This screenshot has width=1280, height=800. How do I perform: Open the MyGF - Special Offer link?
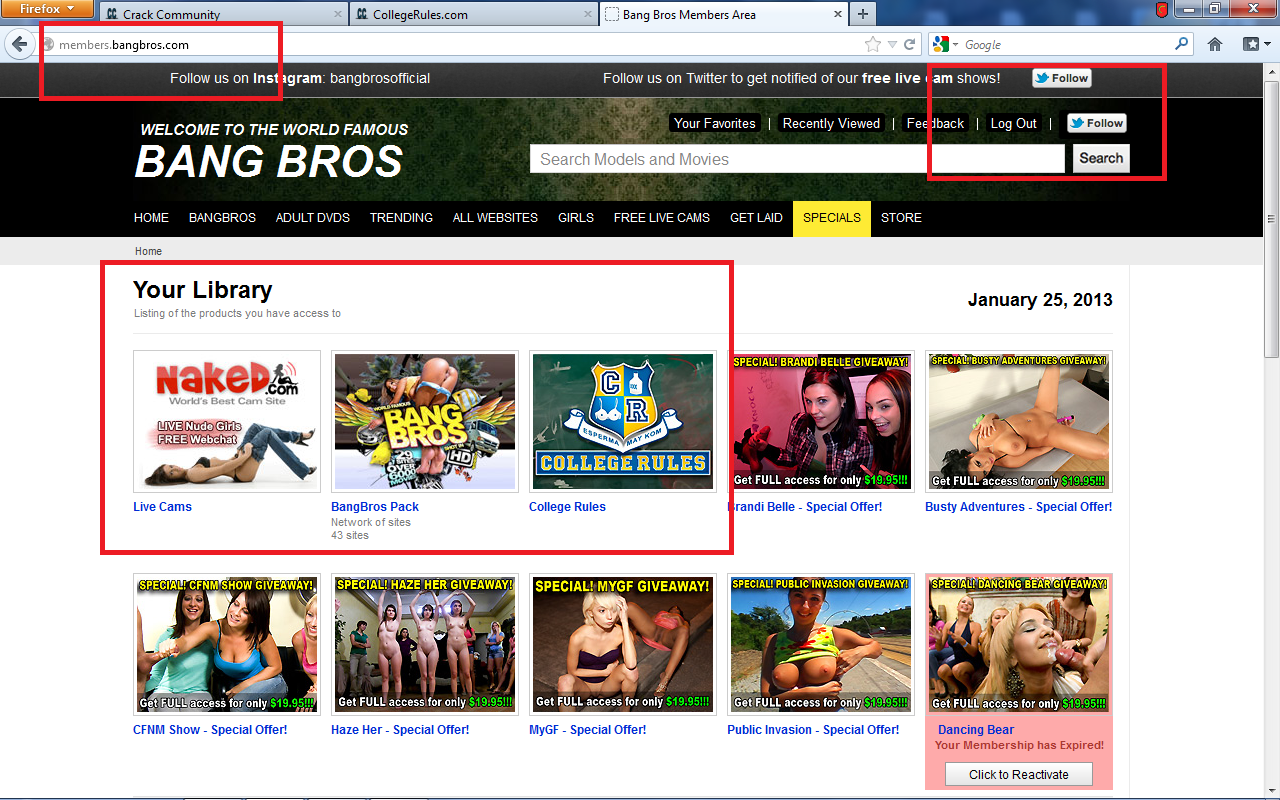[x=587, y=730]
